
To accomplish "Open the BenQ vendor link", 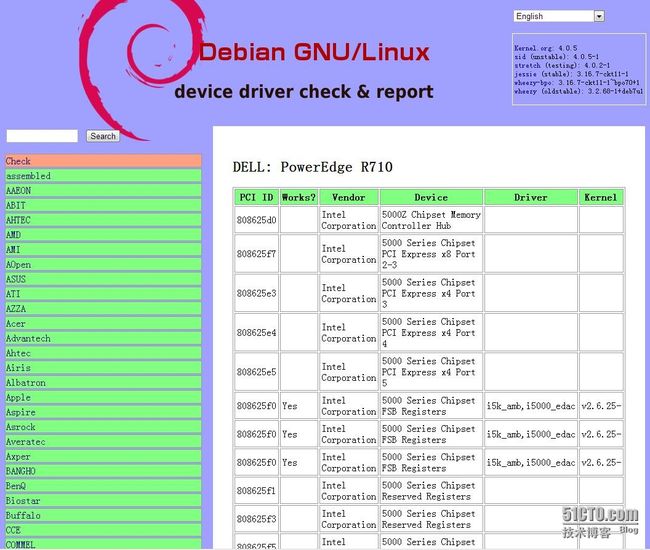I will (103, 486).
